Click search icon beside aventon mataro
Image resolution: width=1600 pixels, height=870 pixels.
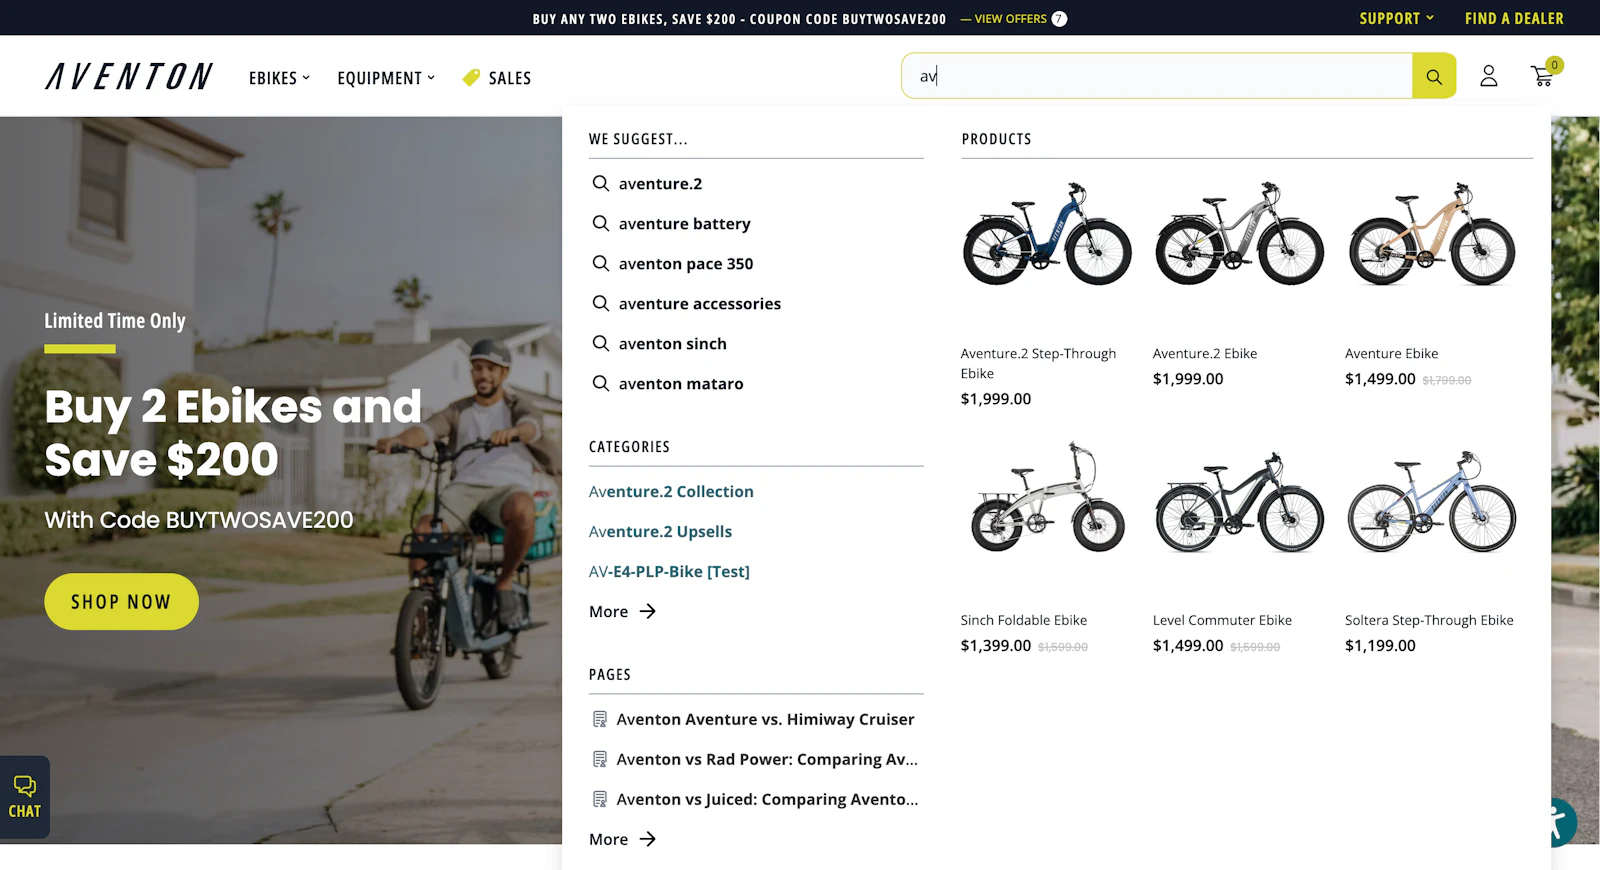[x=601, y=383]
